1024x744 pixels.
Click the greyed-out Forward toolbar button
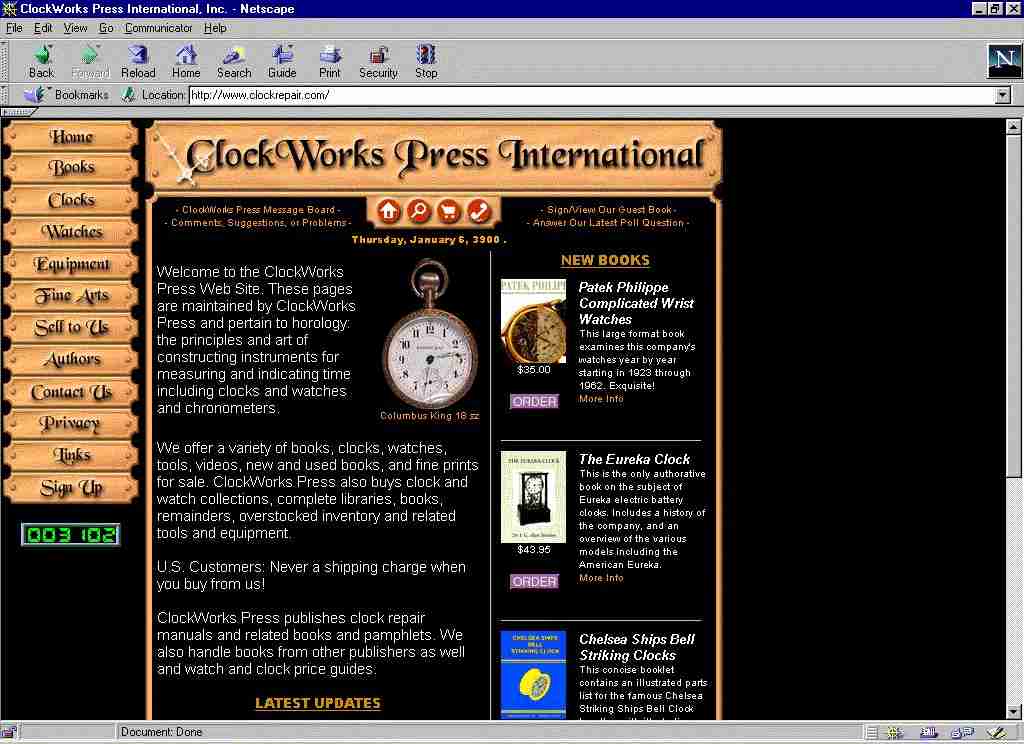click(x=90, y=61)
